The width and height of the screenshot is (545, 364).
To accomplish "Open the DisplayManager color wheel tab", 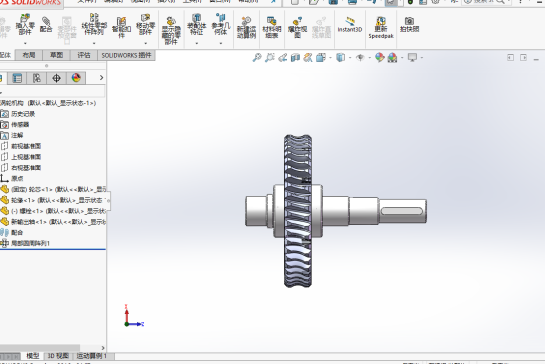I will click(x=76, y=78).
